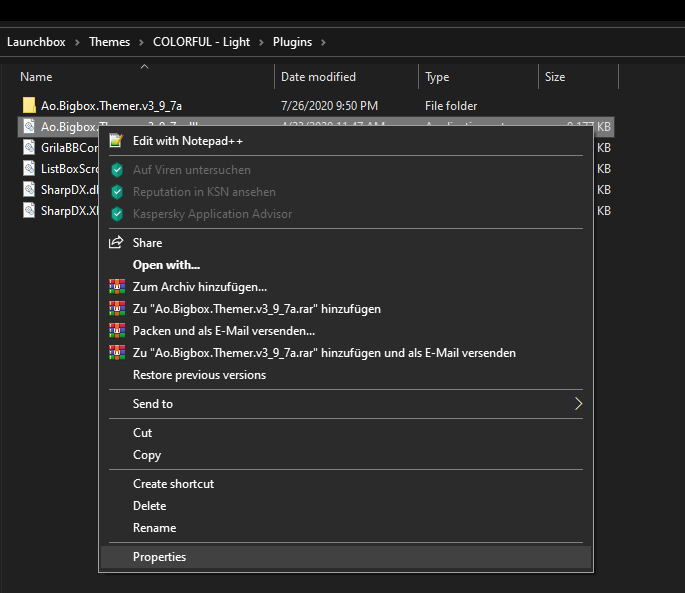685x593 pixels.
Task: Select Restore previous versions
Action: [x=346, y=375]
